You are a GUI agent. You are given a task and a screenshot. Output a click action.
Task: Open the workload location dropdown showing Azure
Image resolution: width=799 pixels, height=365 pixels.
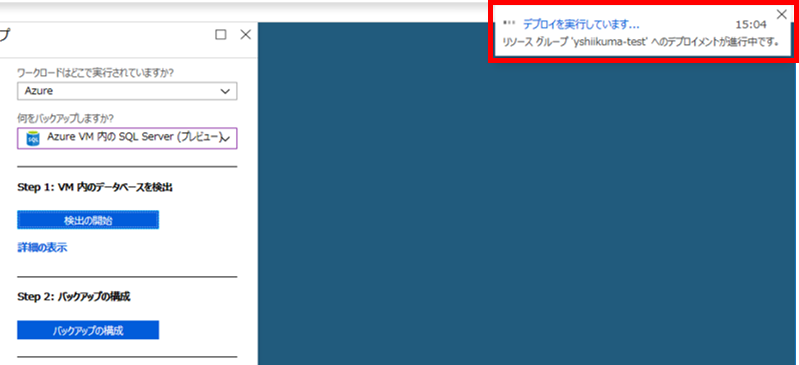click(127, 91)
